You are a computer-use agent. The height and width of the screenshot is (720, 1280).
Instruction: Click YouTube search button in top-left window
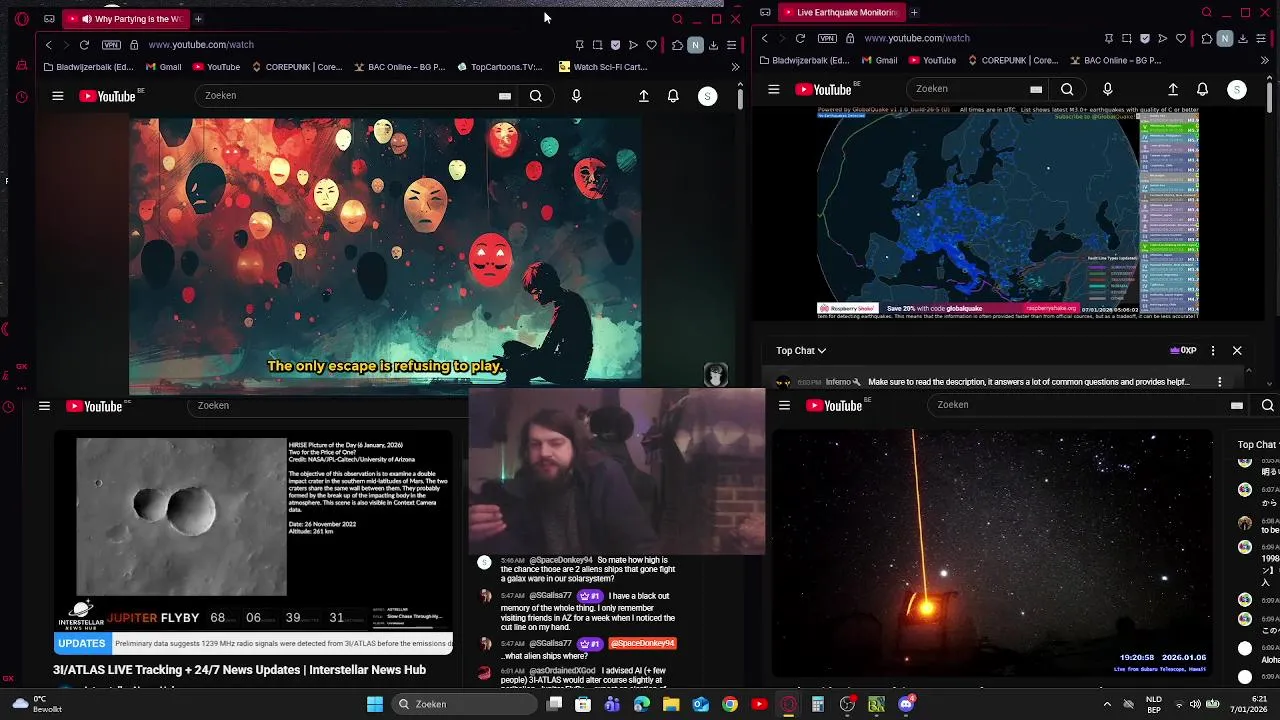tap(536, 96)
